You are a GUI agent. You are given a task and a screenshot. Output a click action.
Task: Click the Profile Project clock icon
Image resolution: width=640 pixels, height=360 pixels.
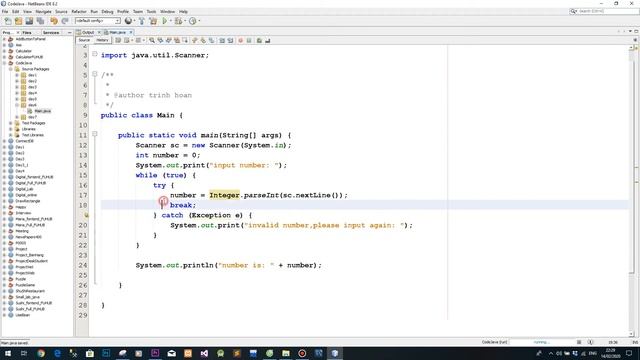pos(193,21)
